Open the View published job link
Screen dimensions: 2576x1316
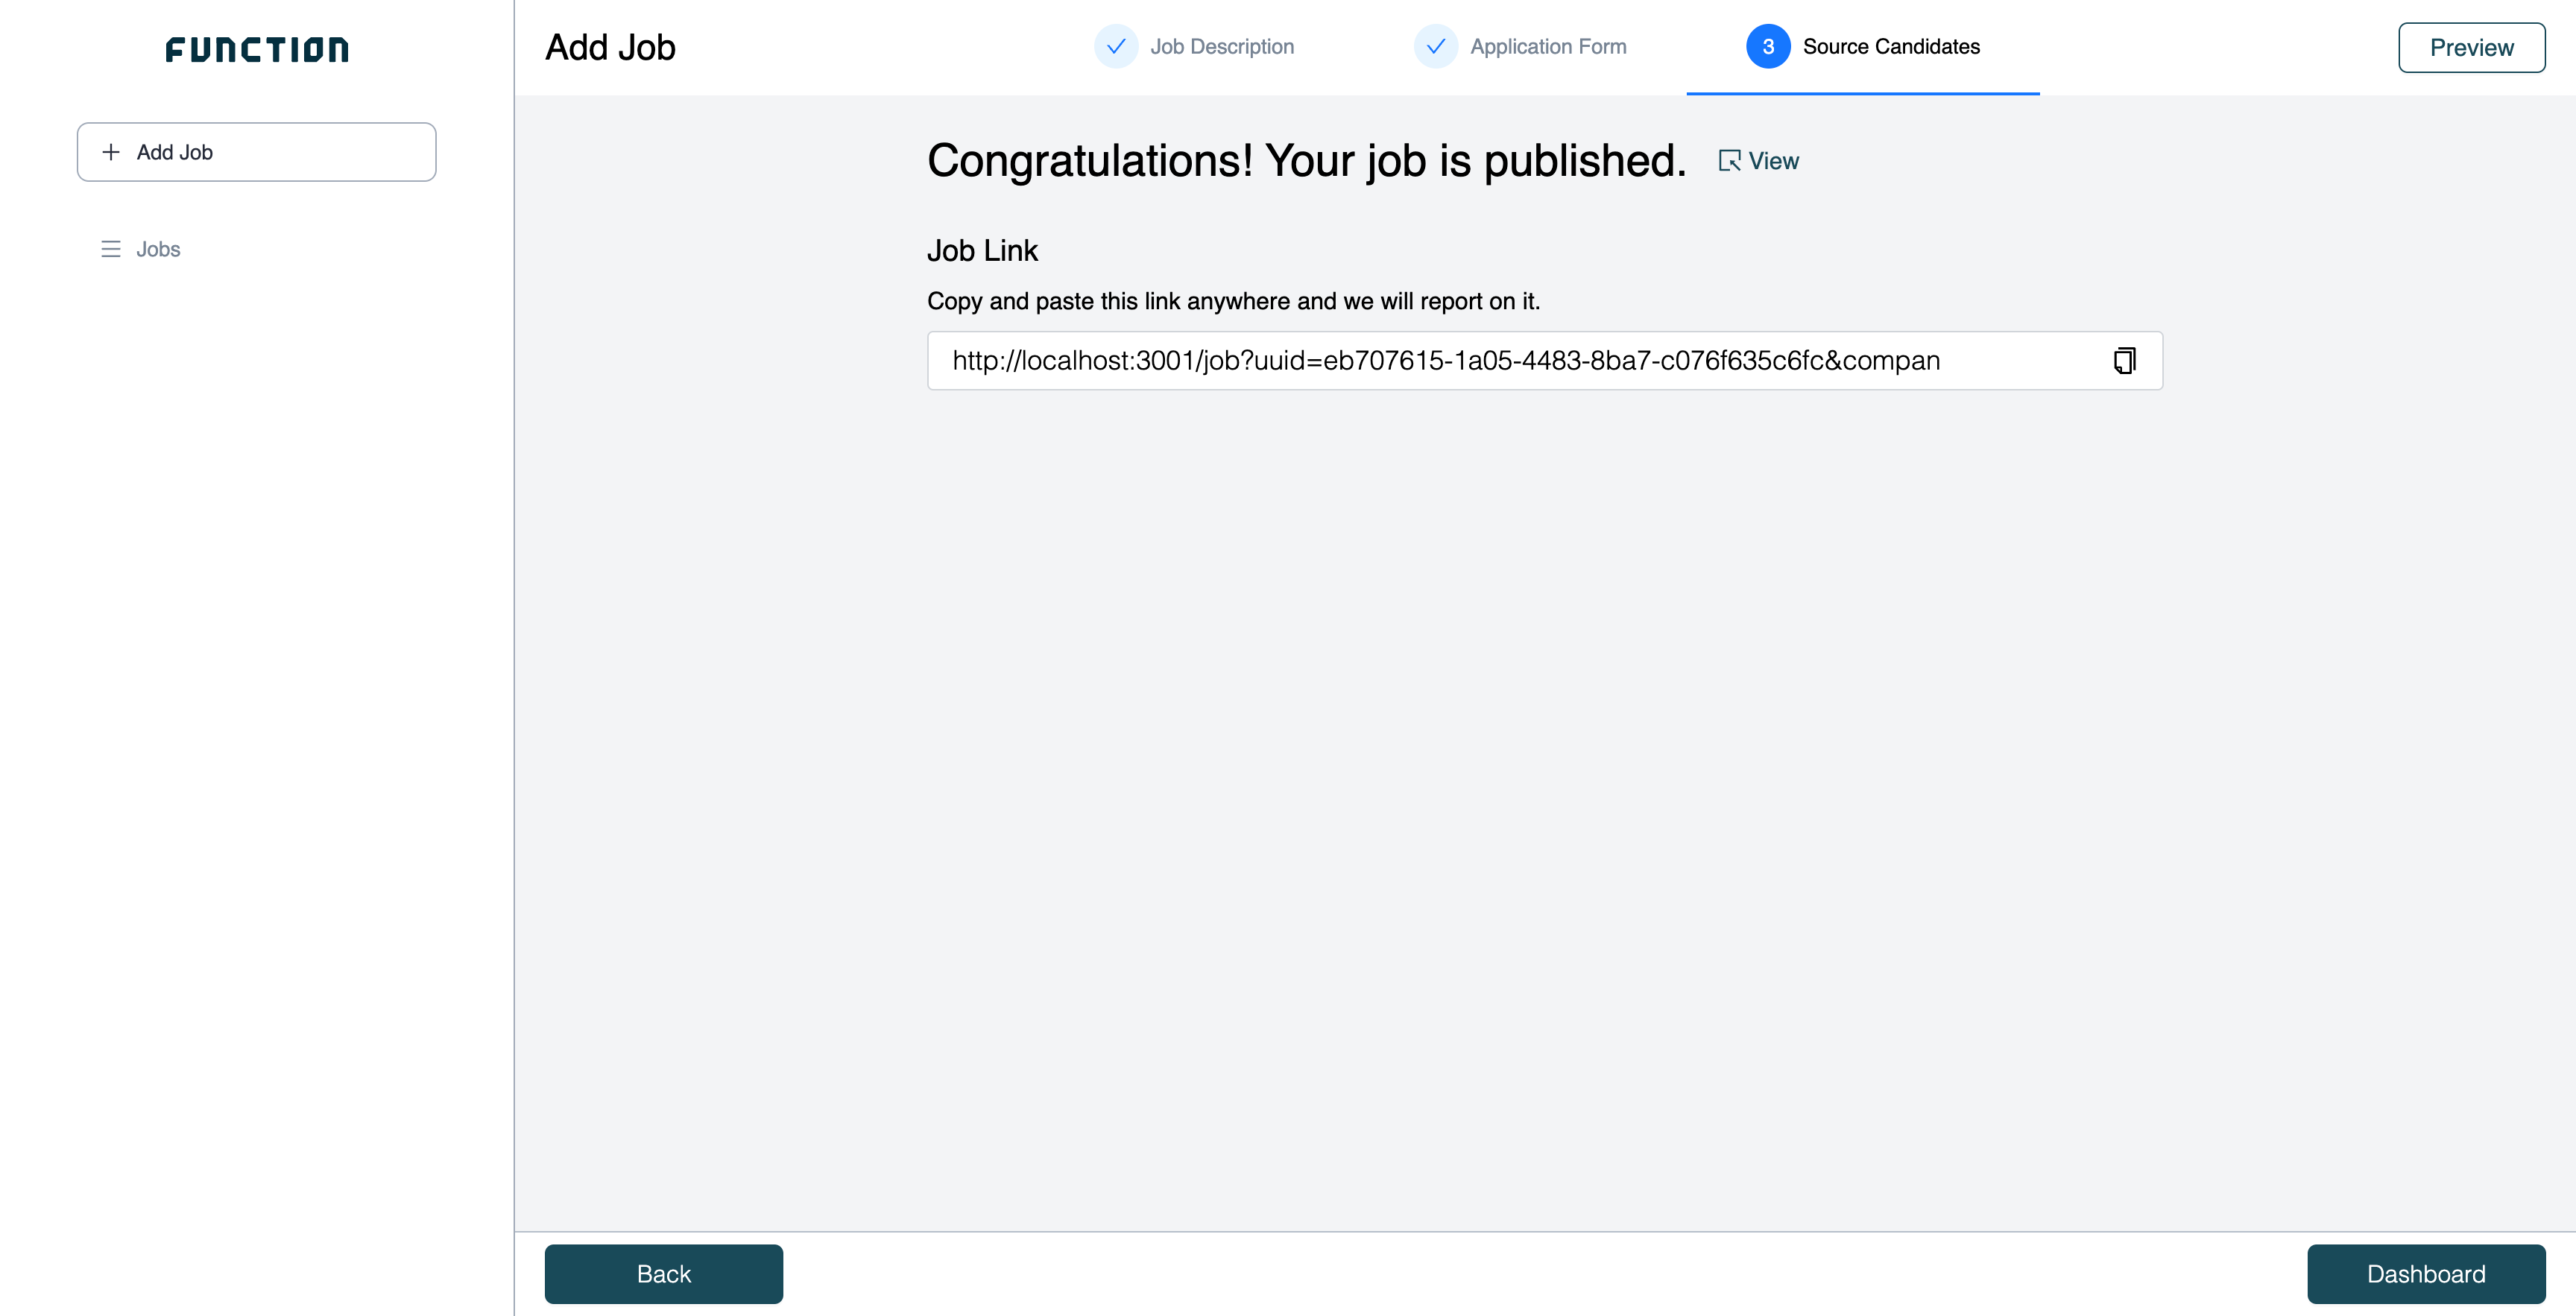coord(1773,161)
